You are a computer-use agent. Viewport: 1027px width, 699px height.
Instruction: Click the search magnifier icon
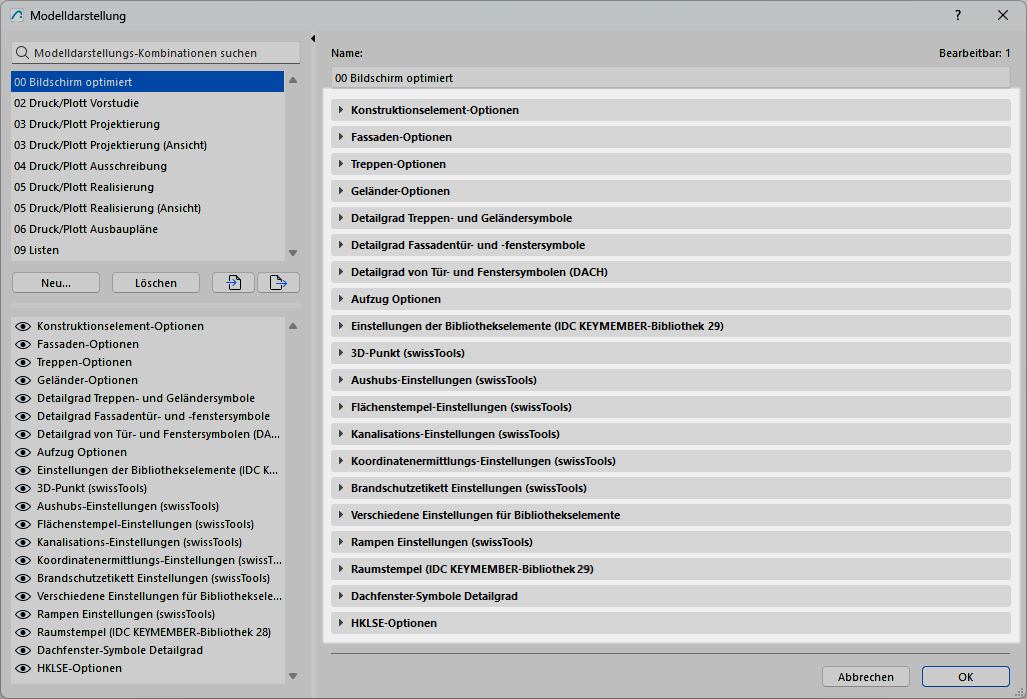click(22, 53)
